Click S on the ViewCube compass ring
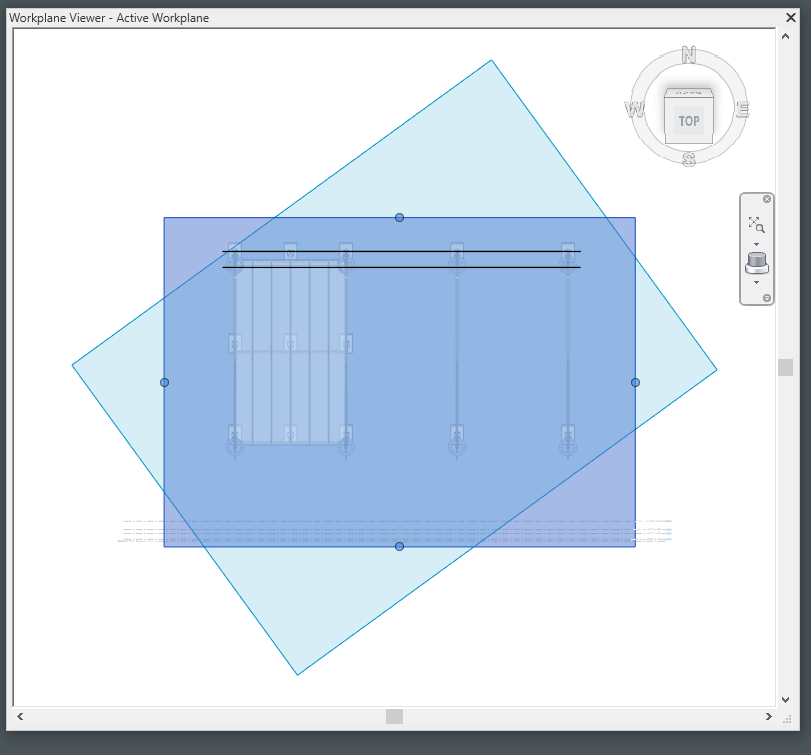Screen dimensions: 811x755 687,158
